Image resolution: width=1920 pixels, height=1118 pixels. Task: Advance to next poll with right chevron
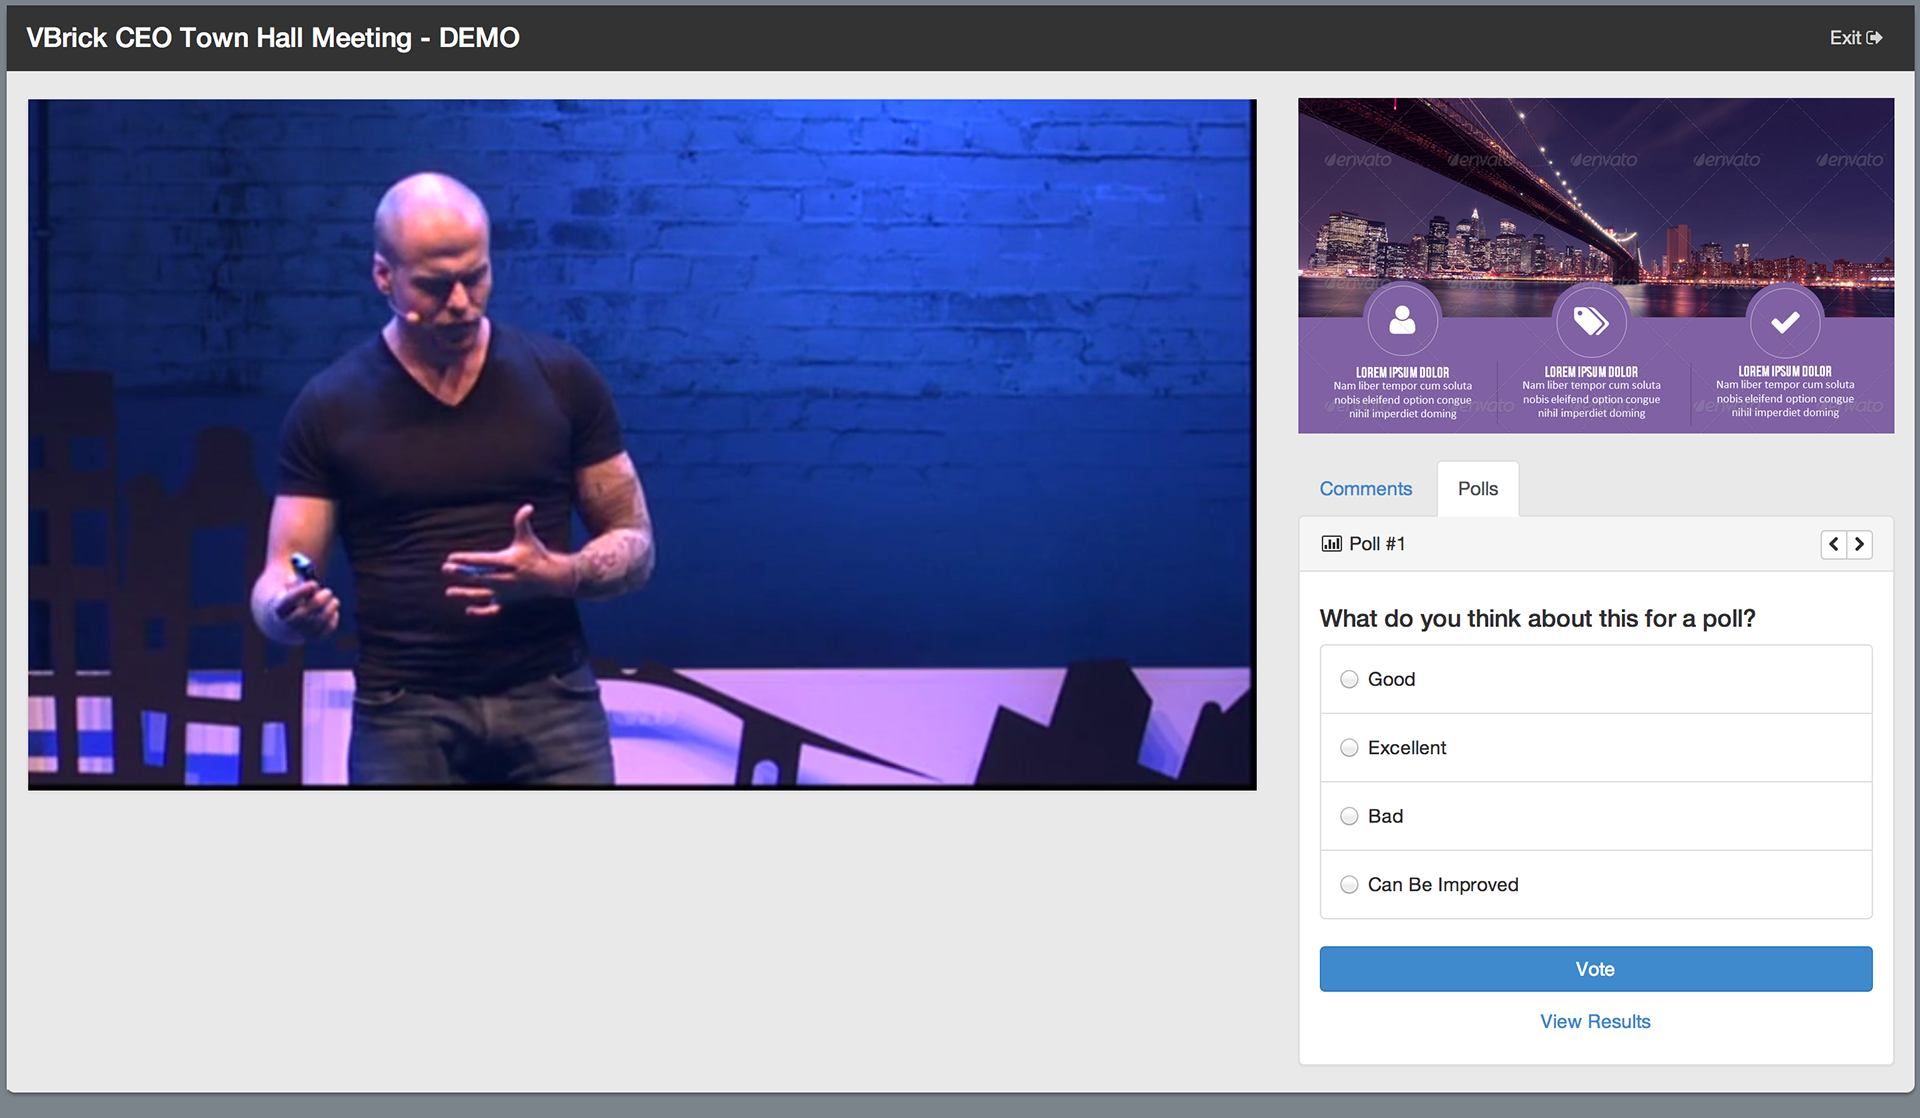pos(1859,544)
